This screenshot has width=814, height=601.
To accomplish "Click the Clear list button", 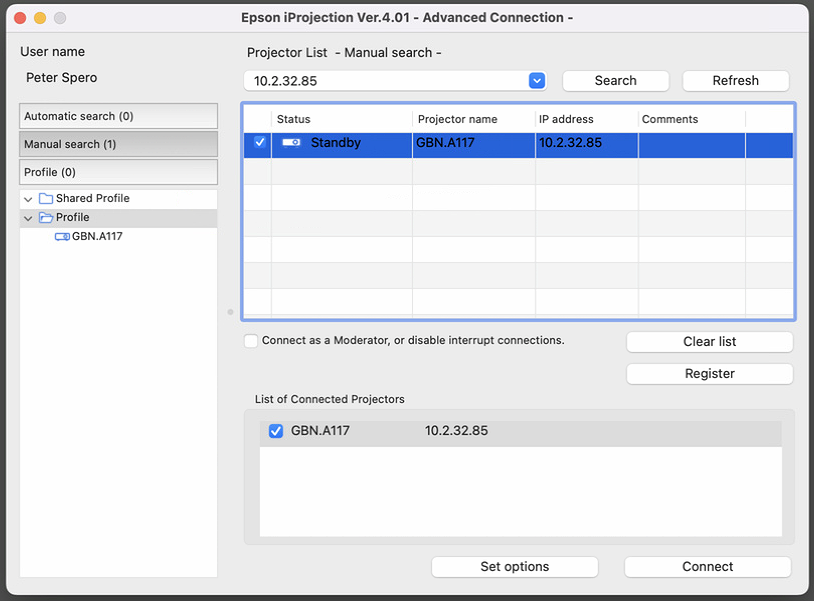I will 710,342.
